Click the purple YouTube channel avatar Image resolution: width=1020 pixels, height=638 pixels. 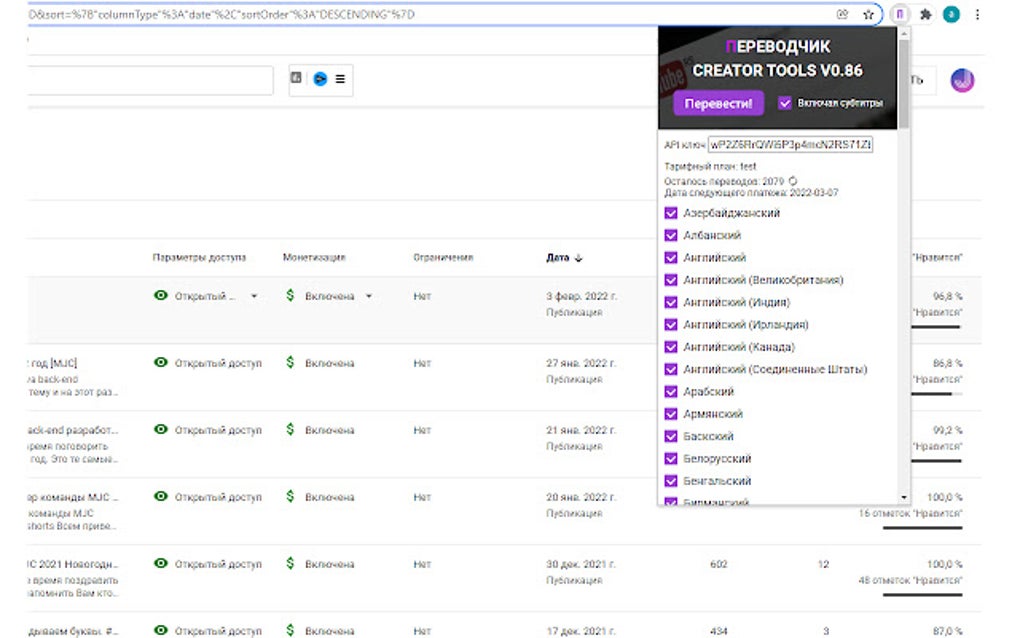pos(962,79)
